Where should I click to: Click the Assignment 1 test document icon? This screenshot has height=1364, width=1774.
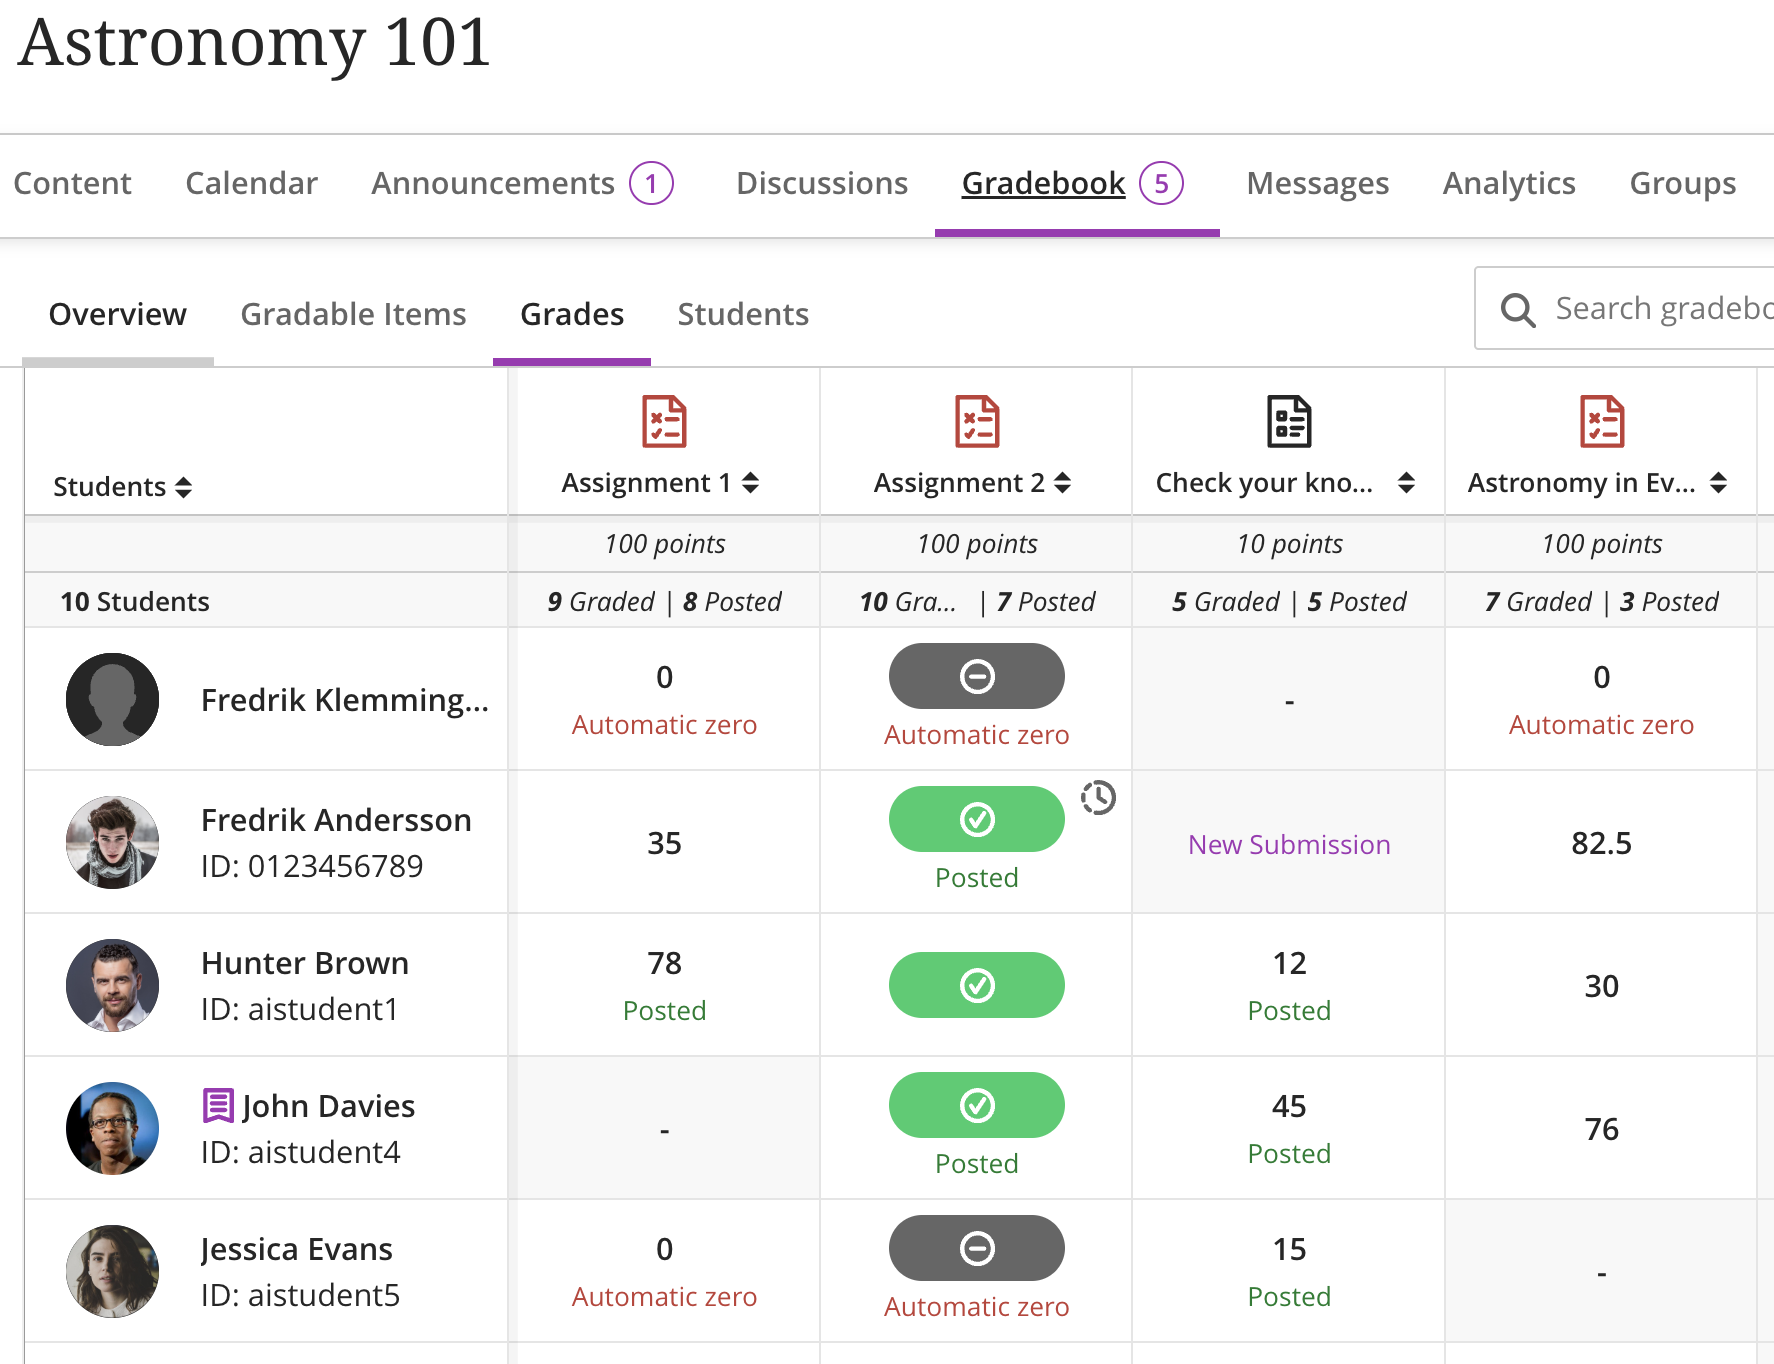tap(663, 422)
